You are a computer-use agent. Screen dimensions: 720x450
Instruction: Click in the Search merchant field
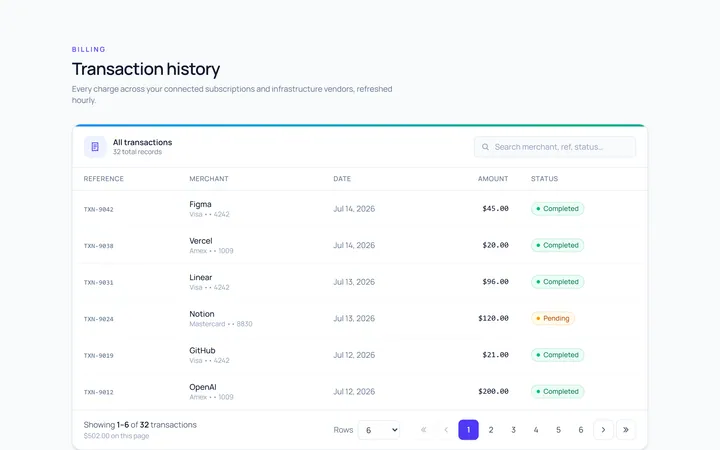pos(555,147)
